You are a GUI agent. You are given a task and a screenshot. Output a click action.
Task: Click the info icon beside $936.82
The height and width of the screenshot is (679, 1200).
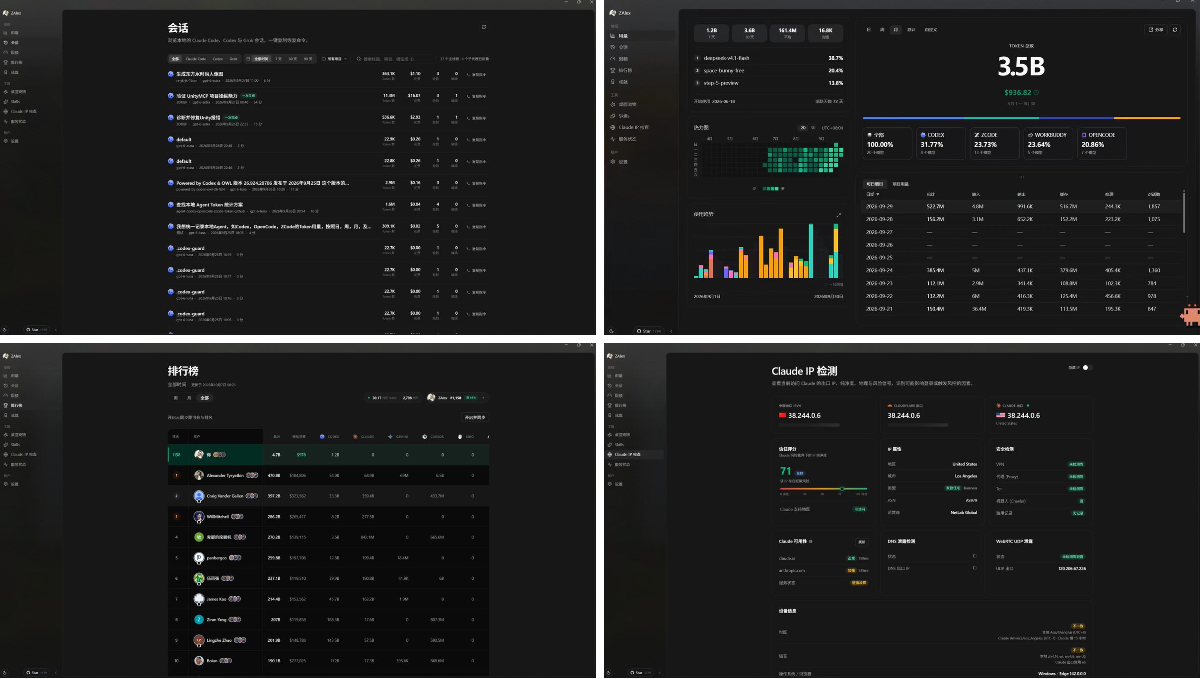[x=1036, y=93]
